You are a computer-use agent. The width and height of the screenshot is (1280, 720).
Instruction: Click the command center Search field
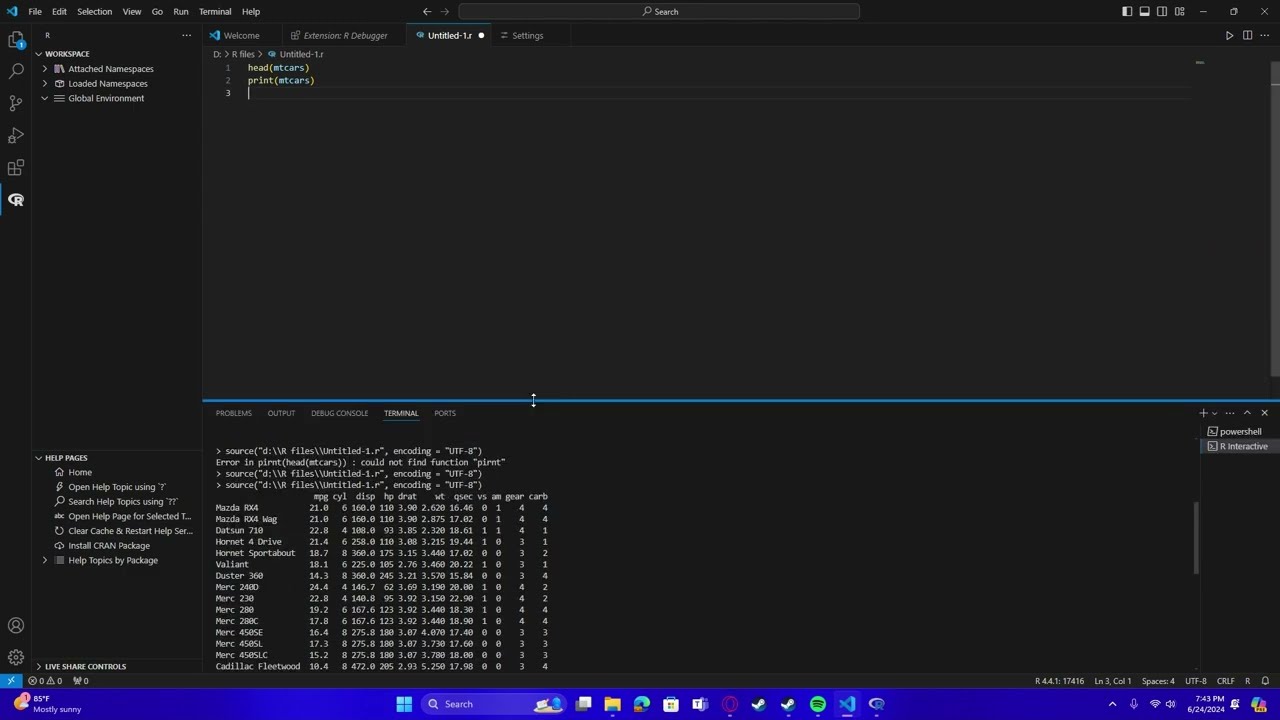(x=659, y=12)
